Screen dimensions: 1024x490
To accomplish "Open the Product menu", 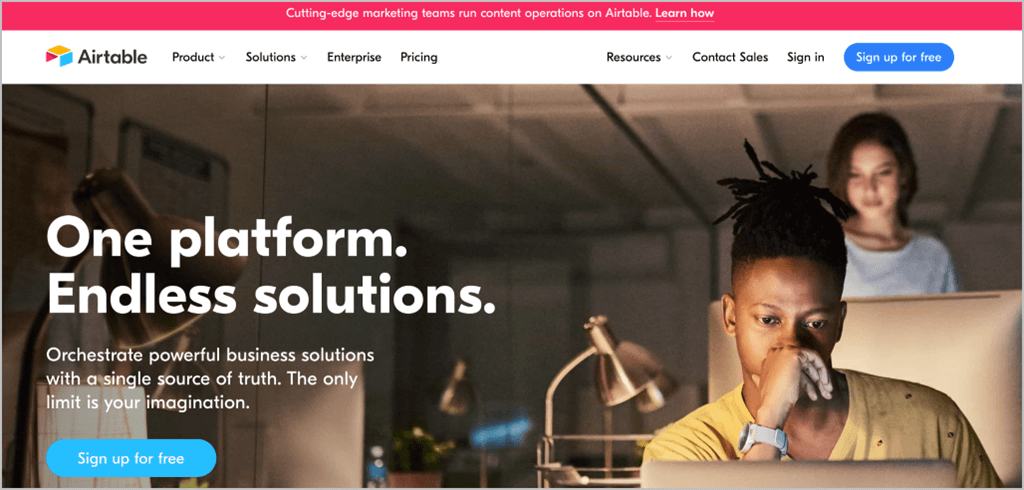I will tap(193, 57).
